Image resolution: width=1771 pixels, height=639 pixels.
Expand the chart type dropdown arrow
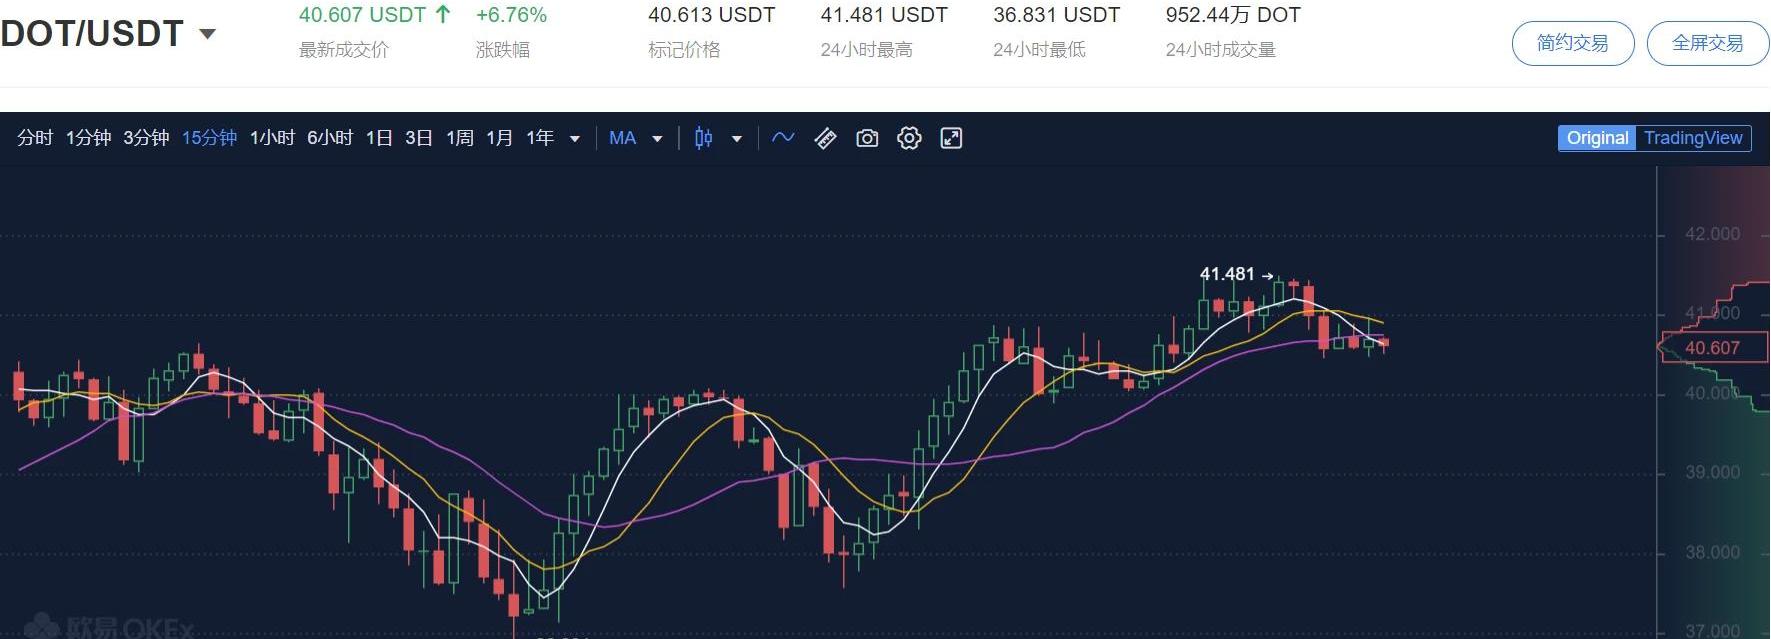tap(737, 139)
